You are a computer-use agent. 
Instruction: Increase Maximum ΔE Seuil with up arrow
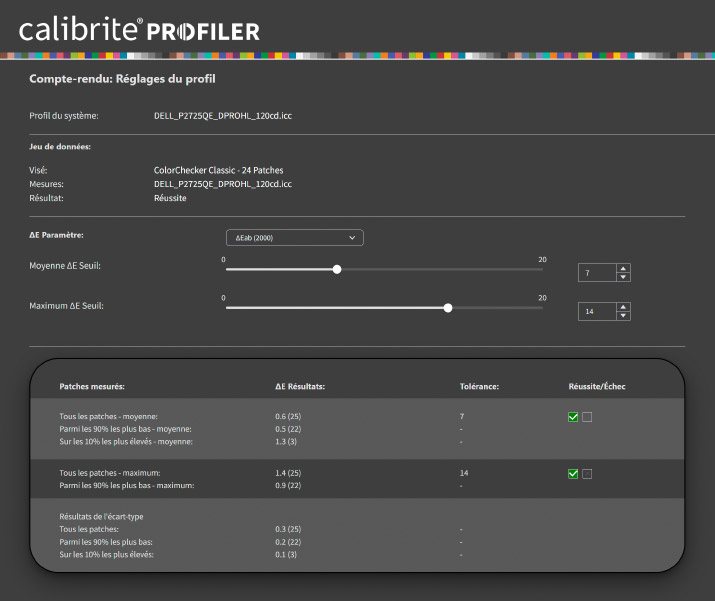pyautogui.click(x=623, y=308)
